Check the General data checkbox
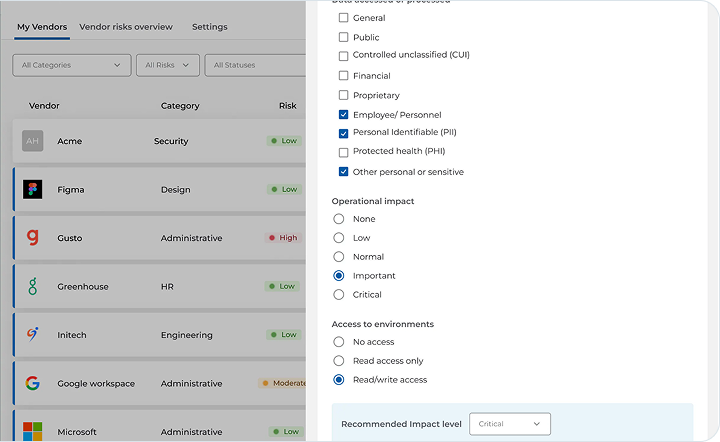 [343, 18]
